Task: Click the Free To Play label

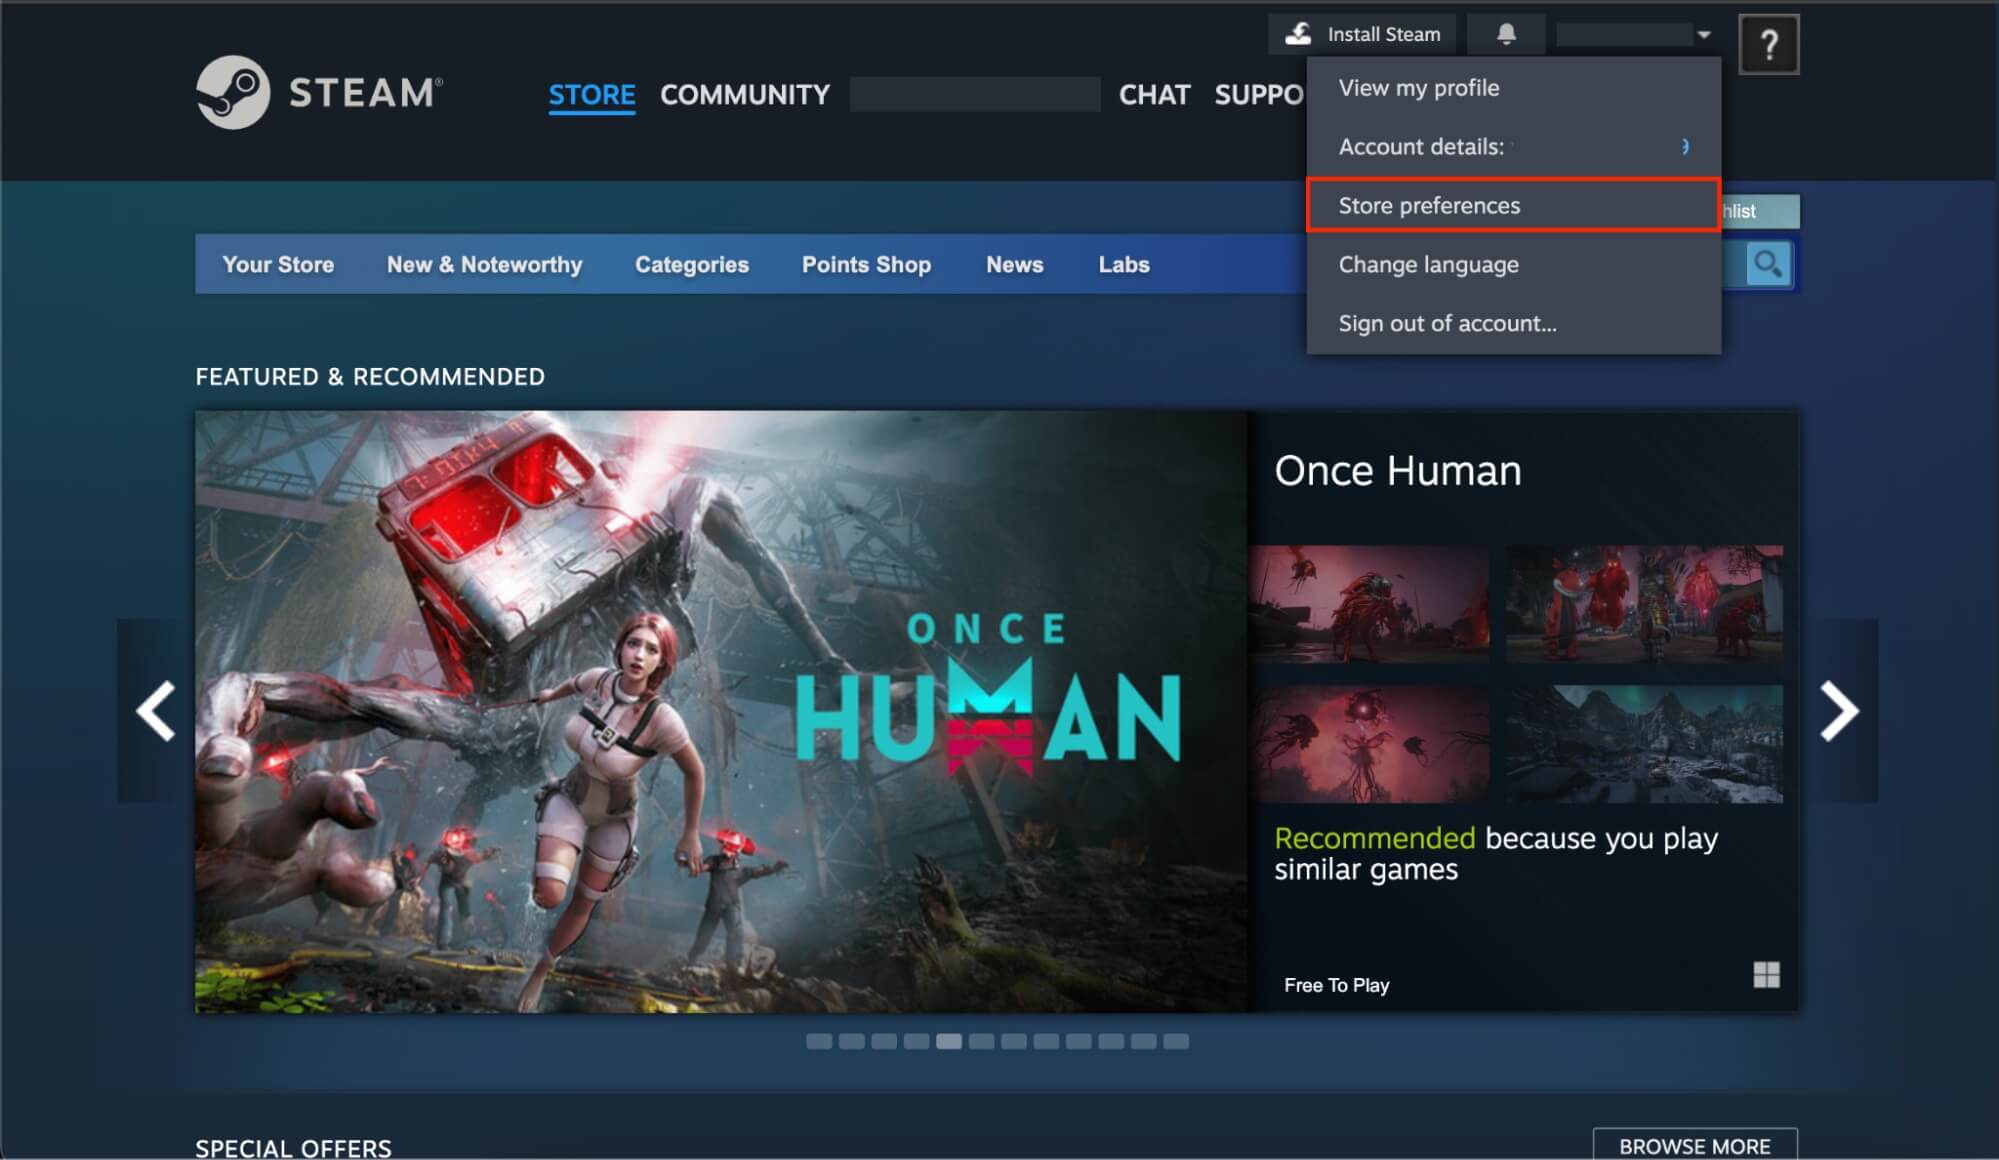Action: coord(1337,986)
